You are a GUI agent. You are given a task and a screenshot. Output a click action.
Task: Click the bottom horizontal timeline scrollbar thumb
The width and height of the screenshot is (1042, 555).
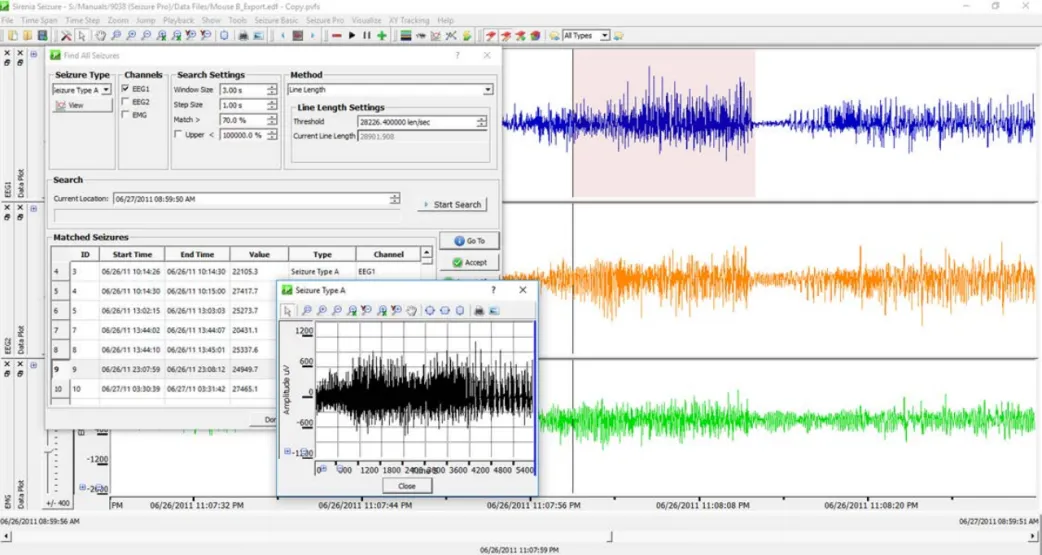click(x=609, y=536)
